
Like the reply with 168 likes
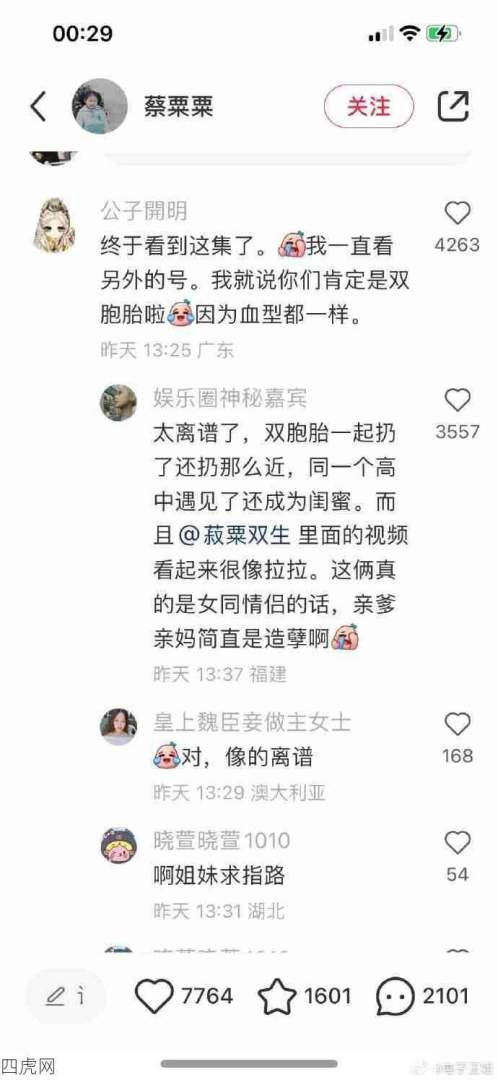click(x=457, y=725)
